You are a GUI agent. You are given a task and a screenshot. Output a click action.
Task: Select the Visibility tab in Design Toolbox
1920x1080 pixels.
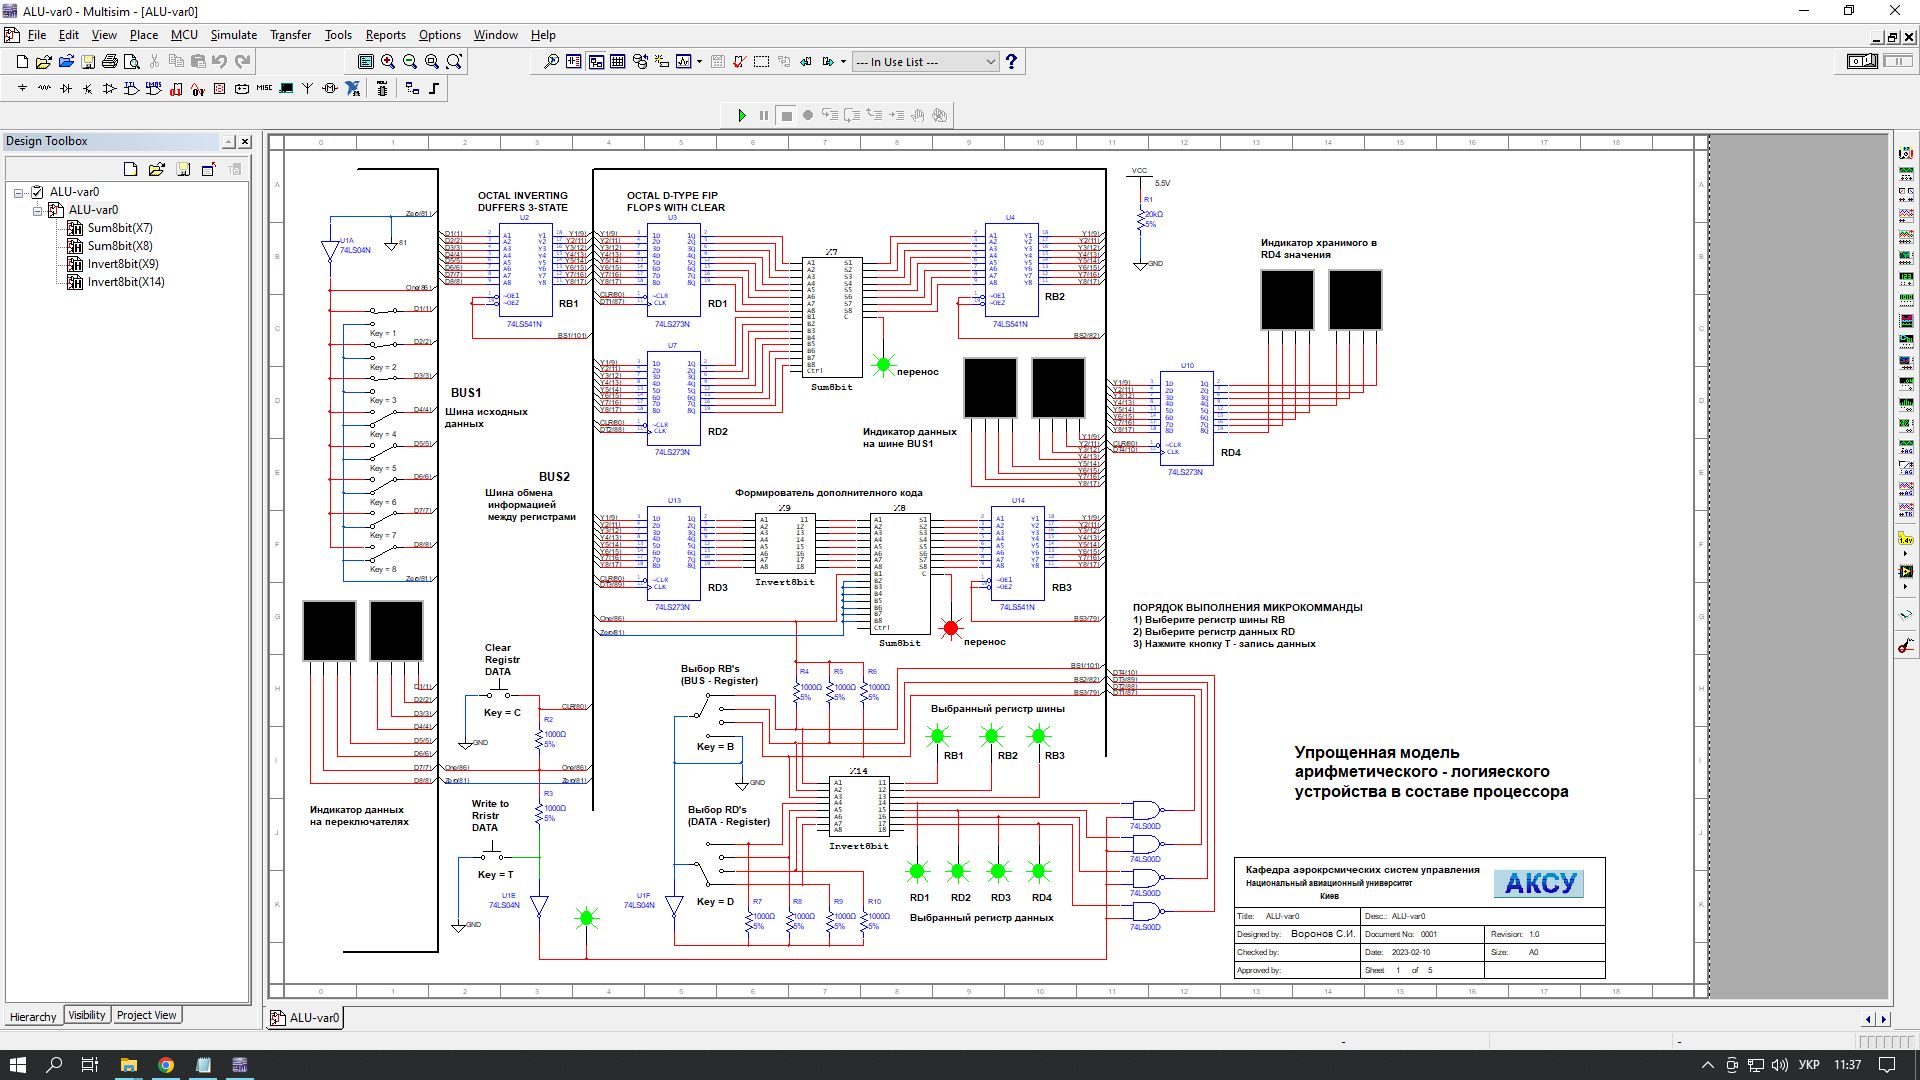click(87, 1016)
